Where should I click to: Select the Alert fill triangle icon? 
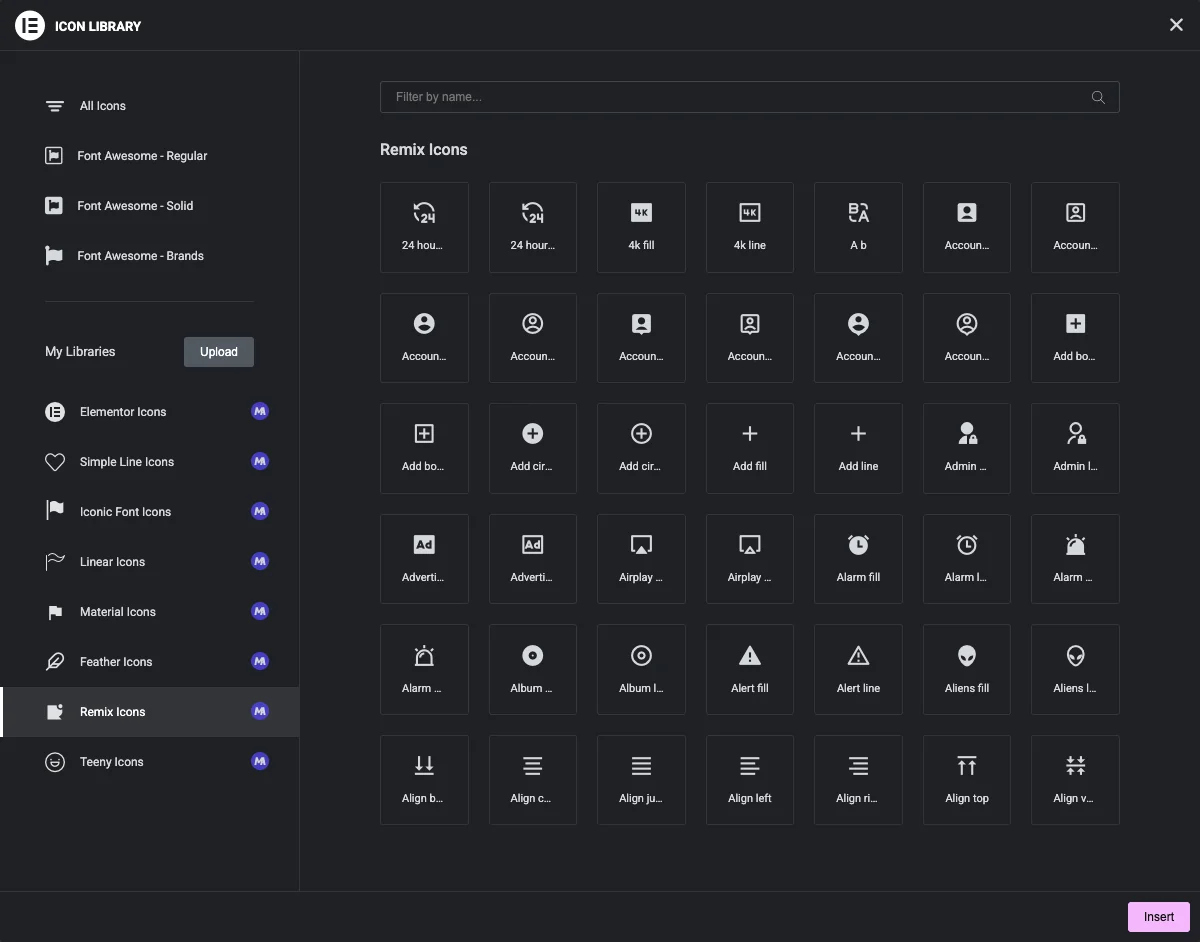(x=750, y=669)
